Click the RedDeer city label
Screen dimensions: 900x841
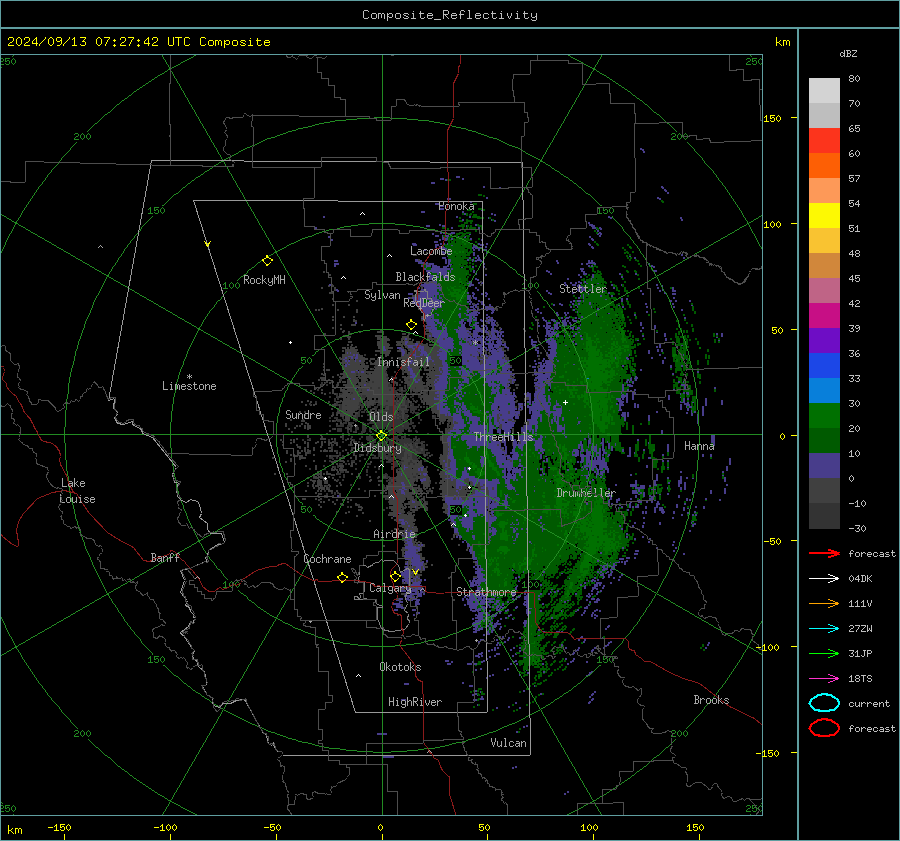(424, 303)
